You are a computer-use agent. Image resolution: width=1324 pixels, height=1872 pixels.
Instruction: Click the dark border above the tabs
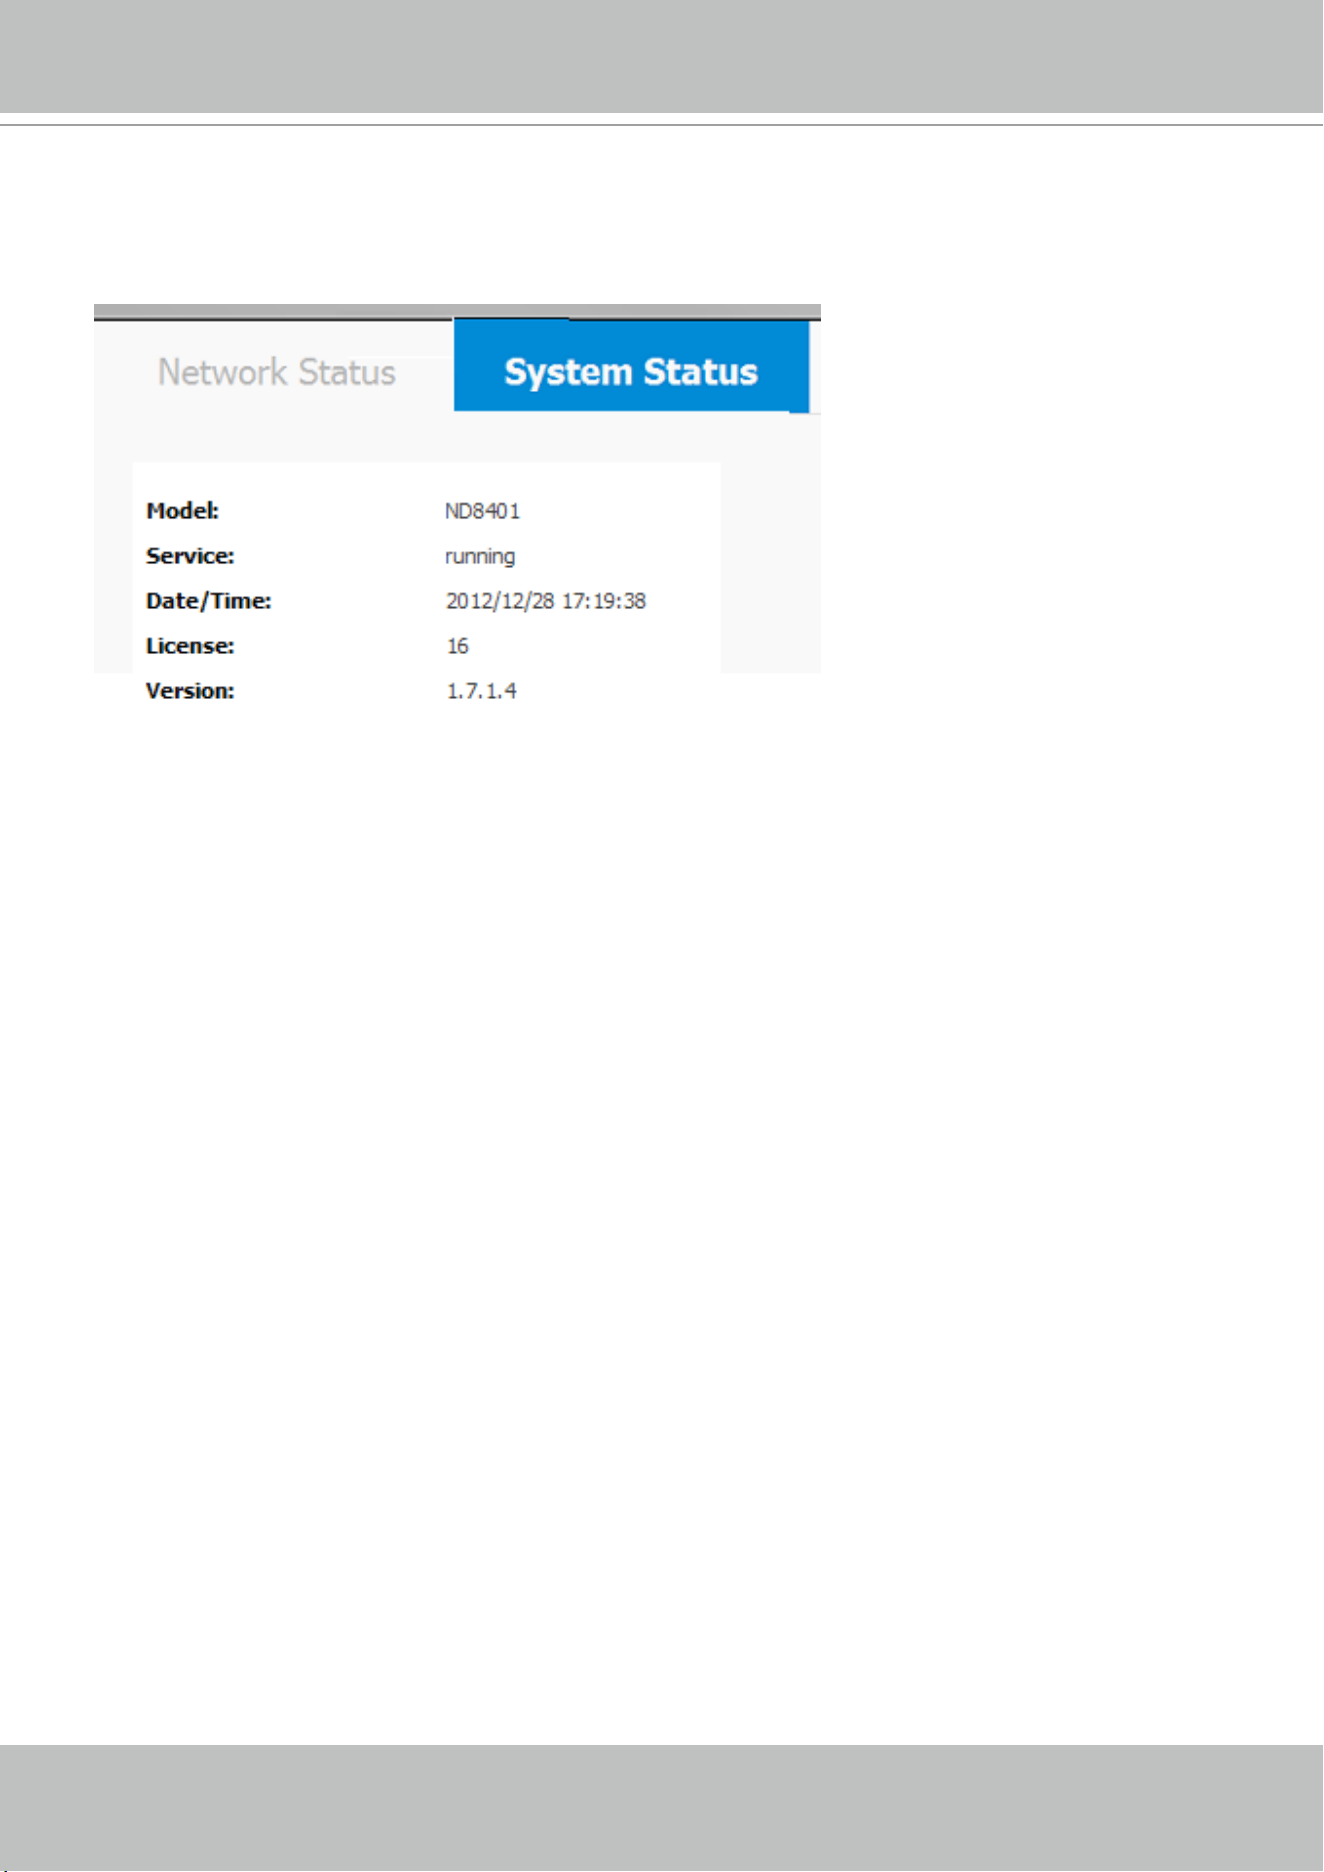(x=457, y=312)
